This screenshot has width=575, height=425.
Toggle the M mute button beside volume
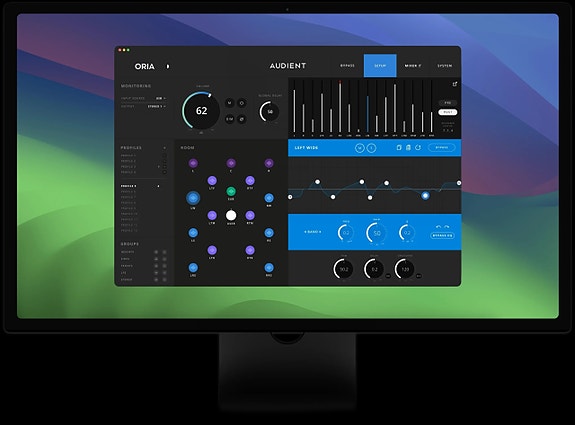[230, 103]
